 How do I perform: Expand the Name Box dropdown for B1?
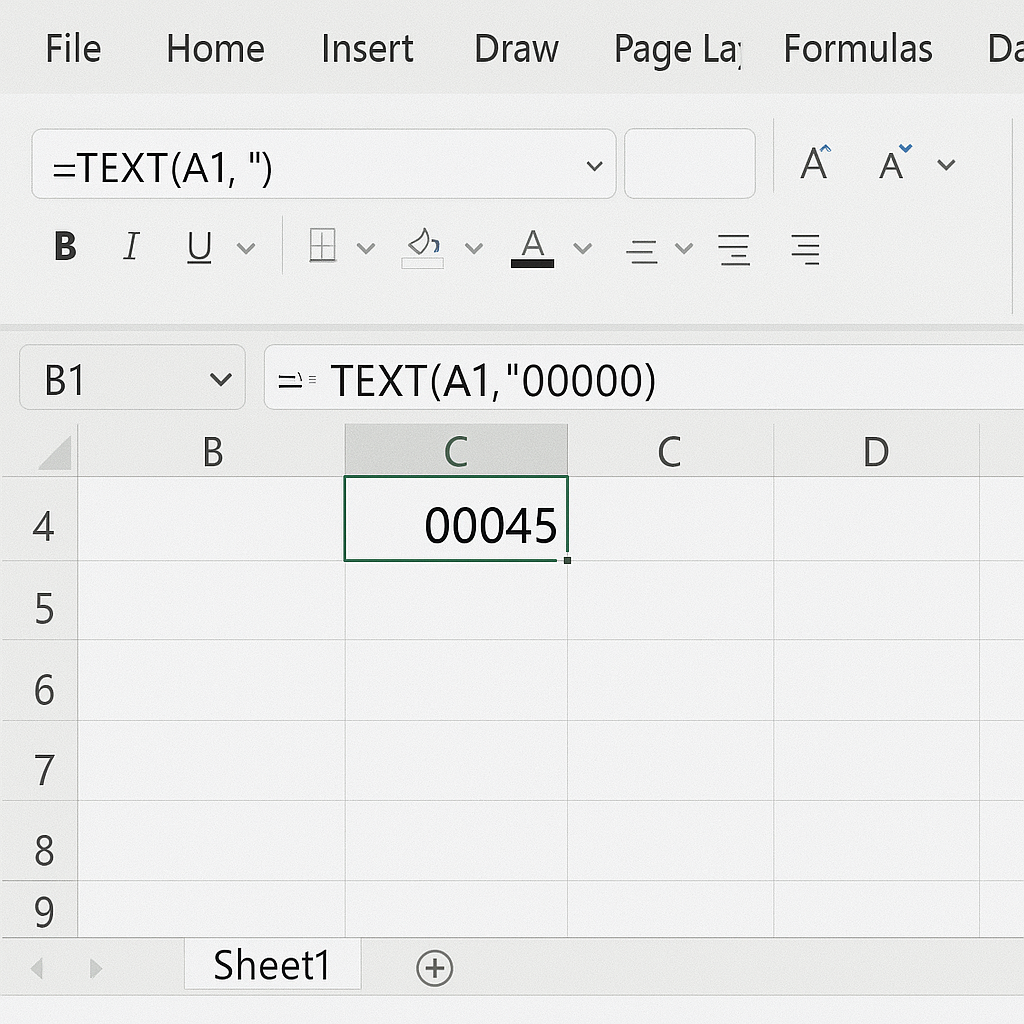coord(219,380)
